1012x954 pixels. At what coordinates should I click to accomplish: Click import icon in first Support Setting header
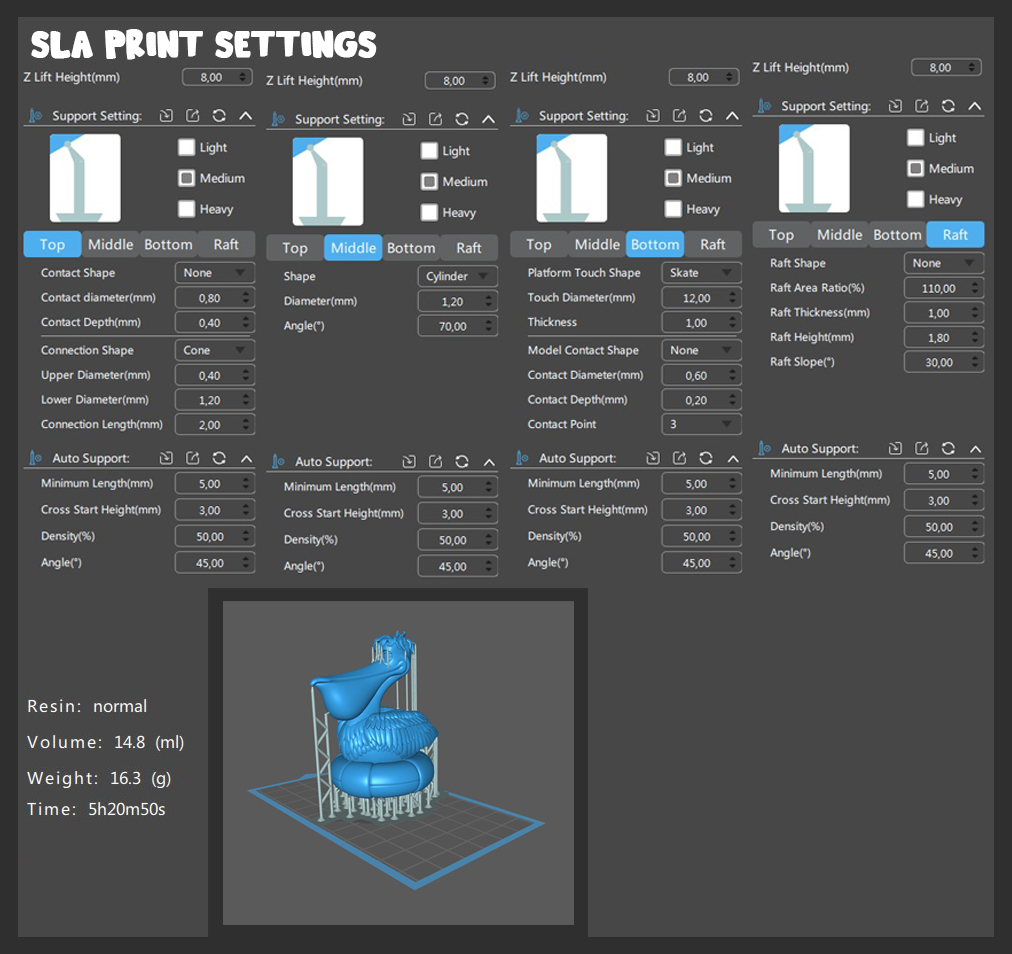click(x=166, y=116)
